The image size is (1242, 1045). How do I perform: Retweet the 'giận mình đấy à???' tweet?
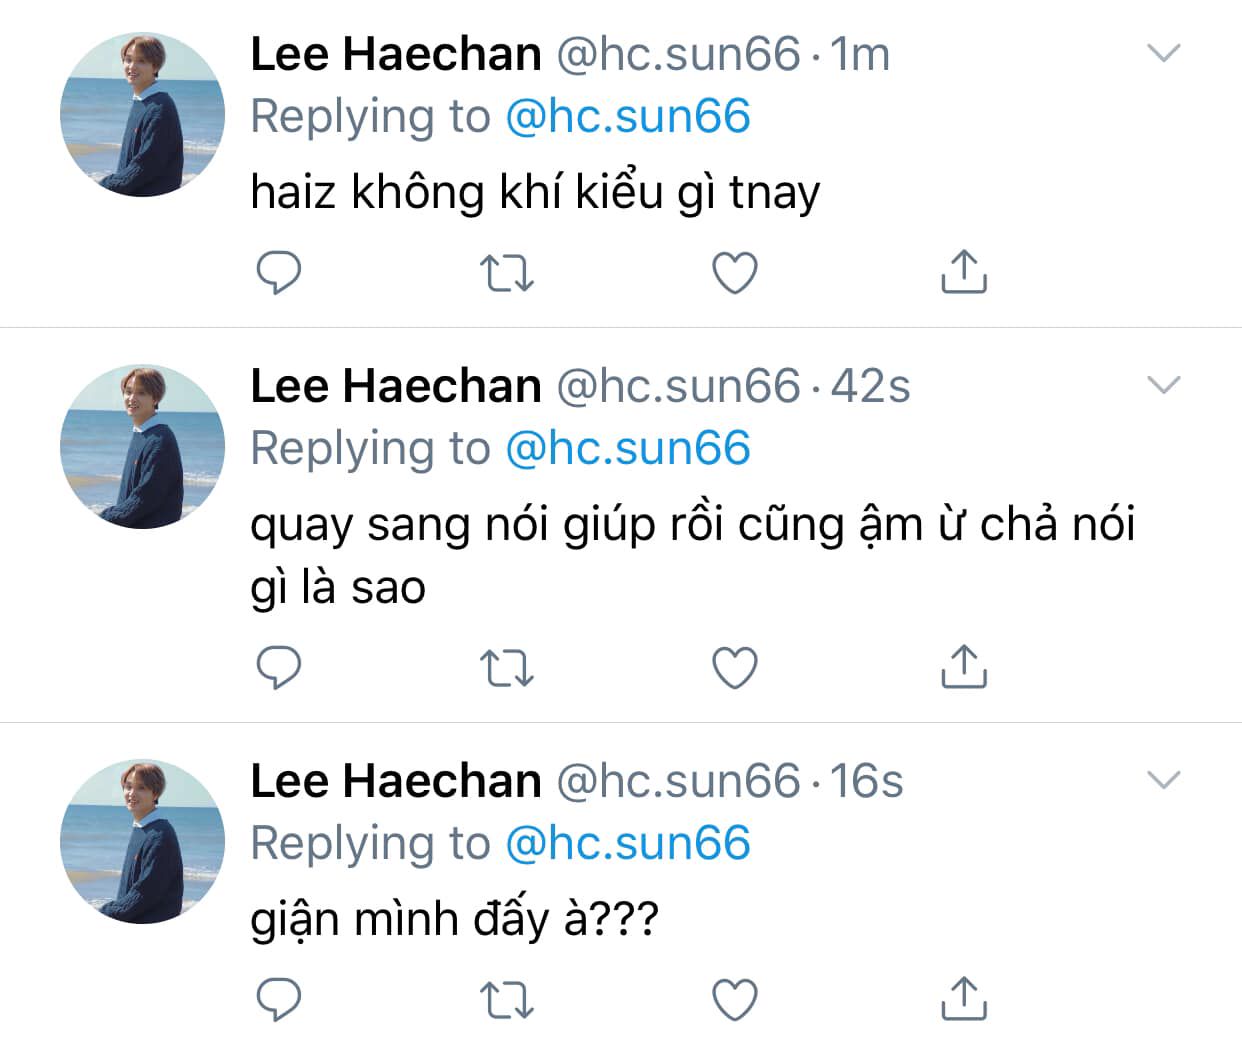tap(507, 999)
